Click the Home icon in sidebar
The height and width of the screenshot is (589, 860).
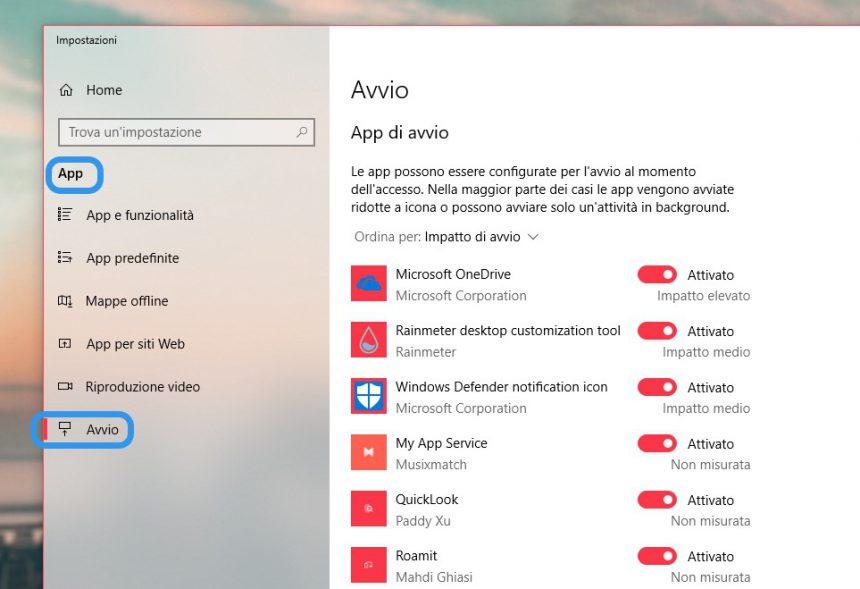point(66,90)
